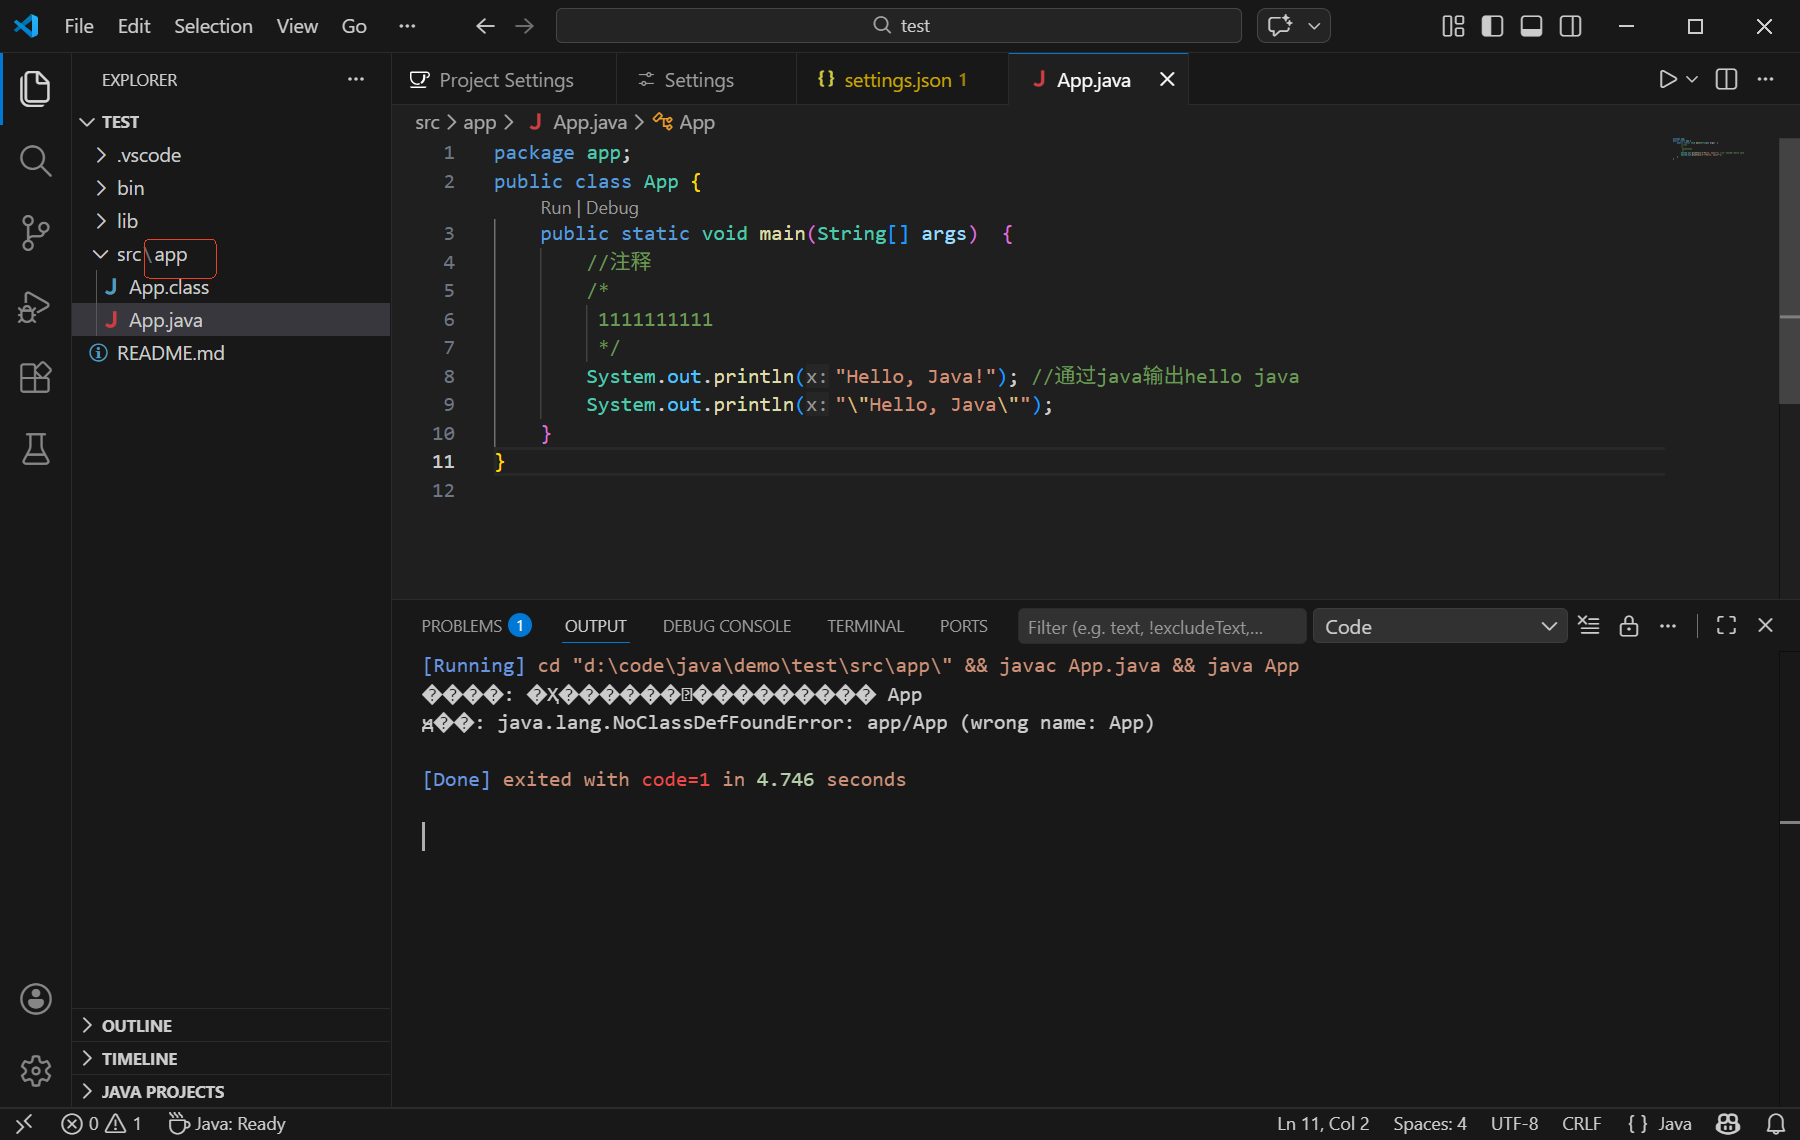Switch to the settings.json tab
1800x1140 pixels.
[x=902, y=80]
